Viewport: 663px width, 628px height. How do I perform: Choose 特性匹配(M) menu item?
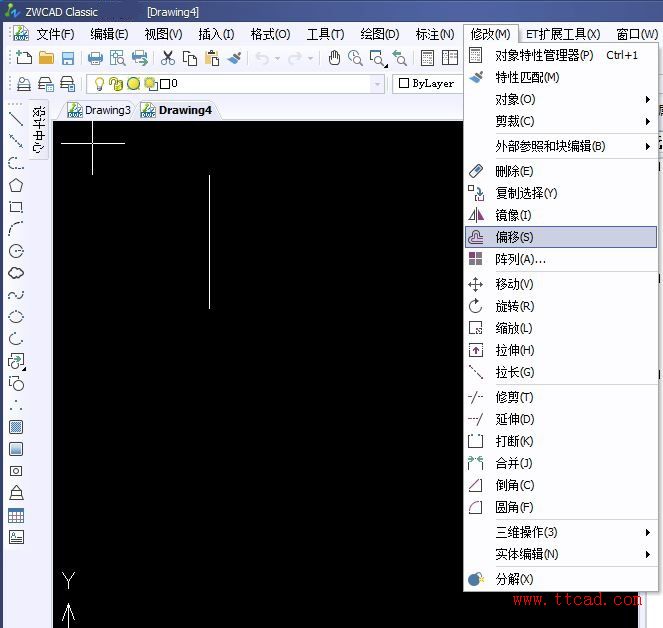point(561,77)
